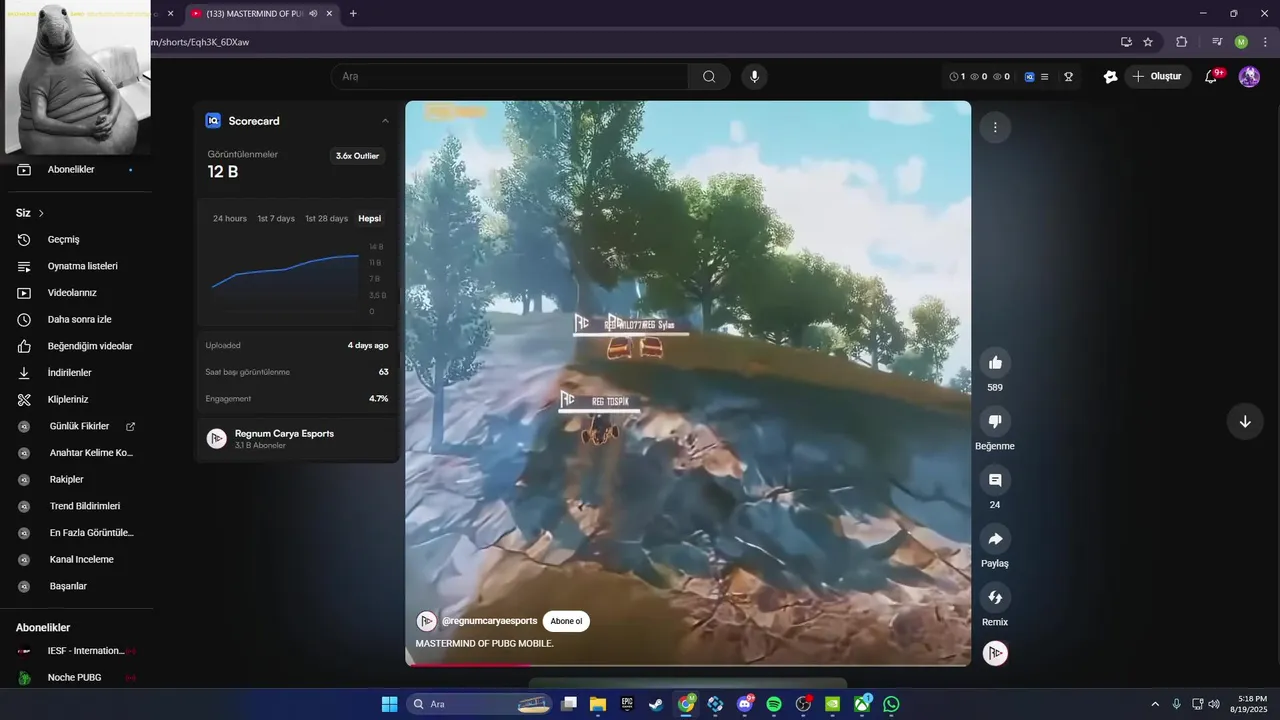Focus the YouTube search field Ara
This screenshot has width=1280, height=720.
click(x=510, y=76)
